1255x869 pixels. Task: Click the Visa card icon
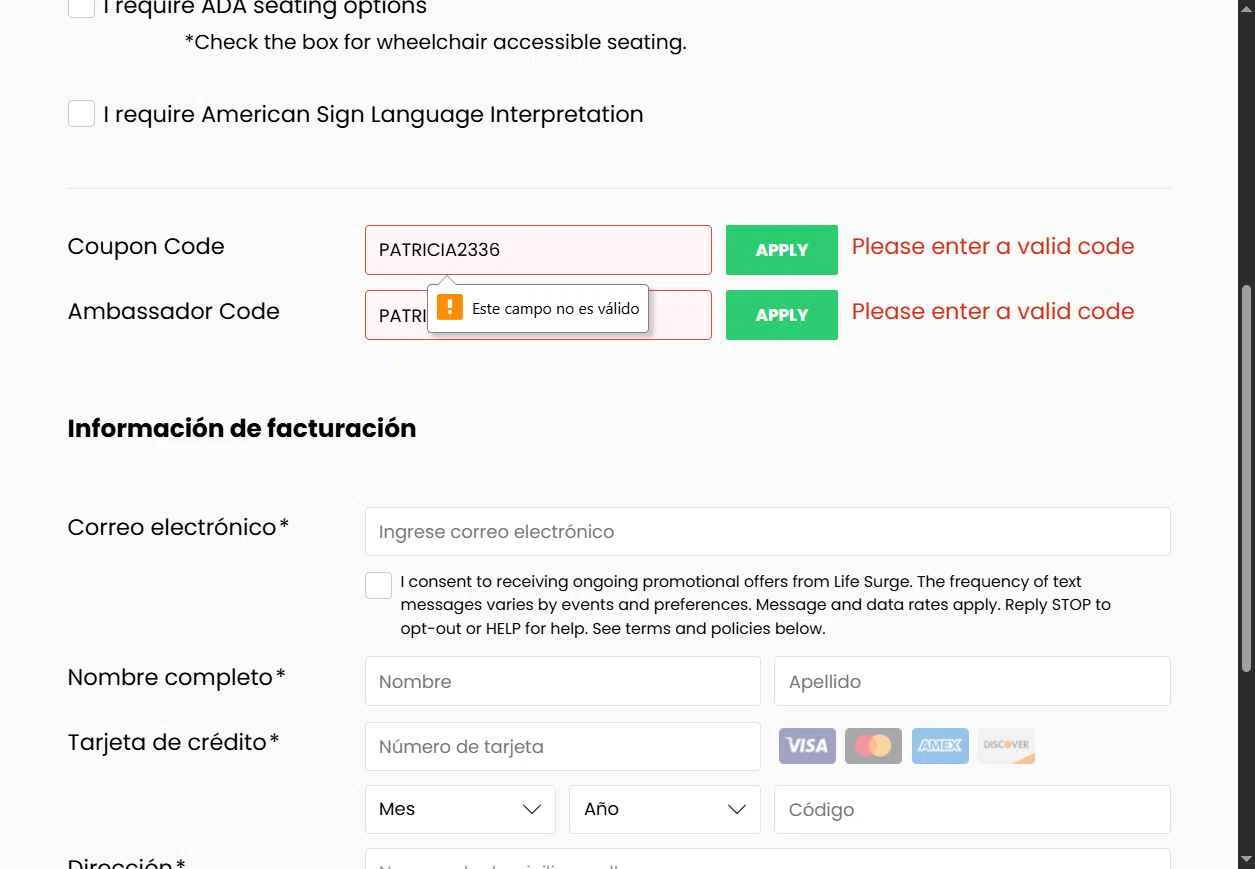(x=807, y=746)
